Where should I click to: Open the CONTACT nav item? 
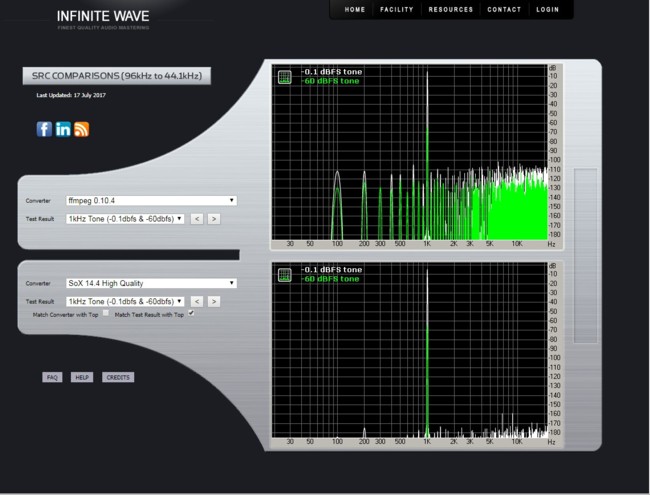(x=504, y=10)
